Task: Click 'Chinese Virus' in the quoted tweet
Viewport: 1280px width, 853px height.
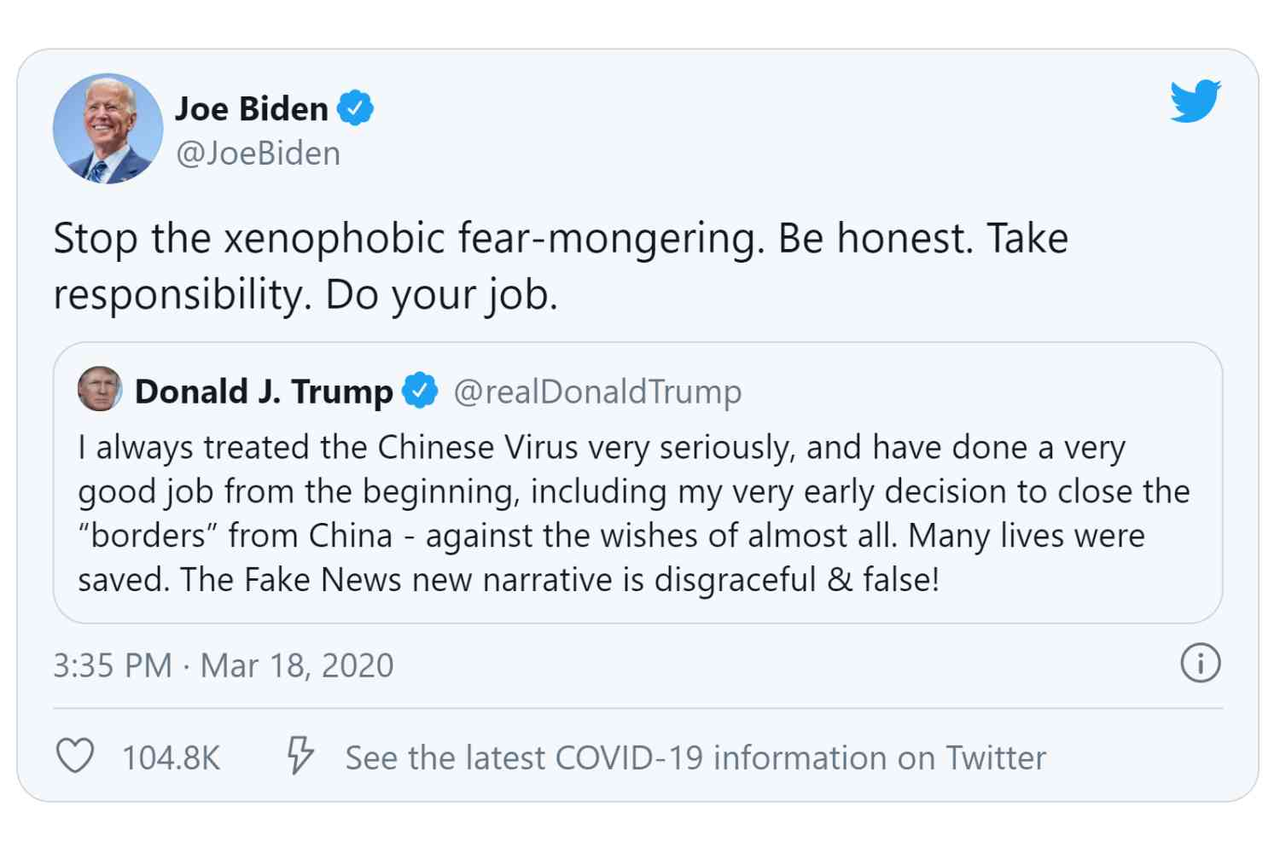Action: click(476, 448)
